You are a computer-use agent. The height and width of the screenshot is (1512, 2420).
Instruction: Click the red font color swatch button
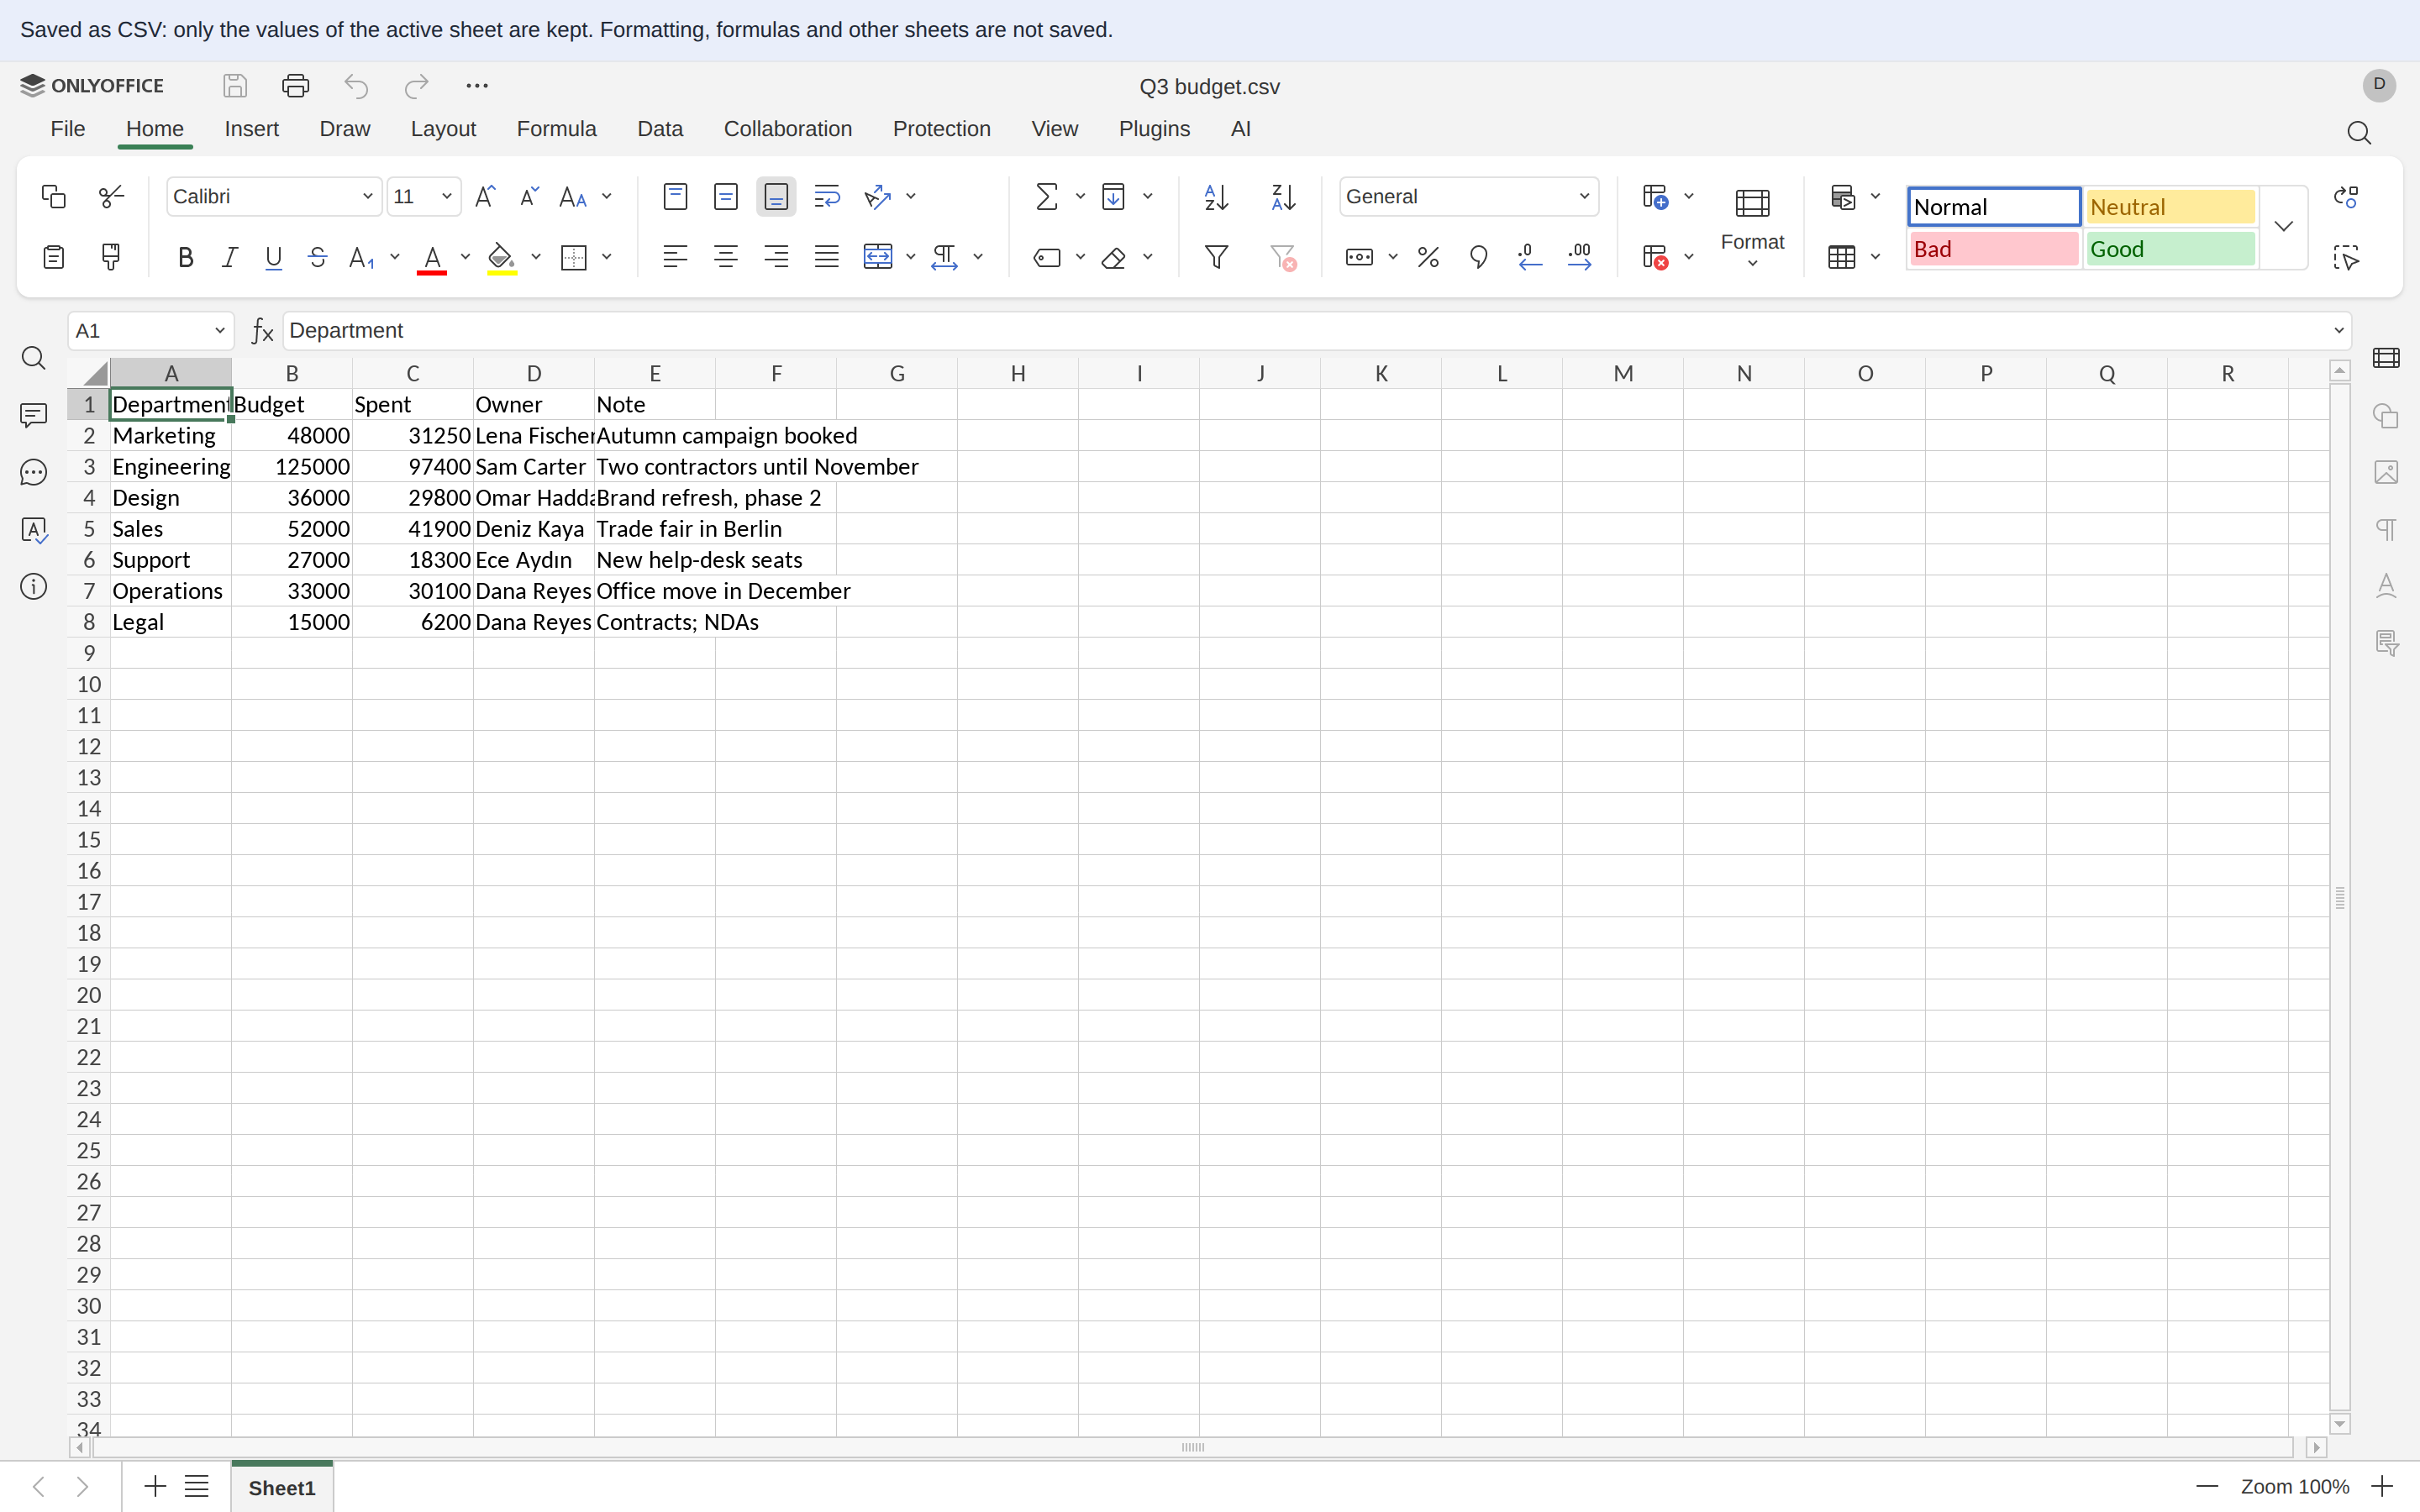tap(432, 258)
